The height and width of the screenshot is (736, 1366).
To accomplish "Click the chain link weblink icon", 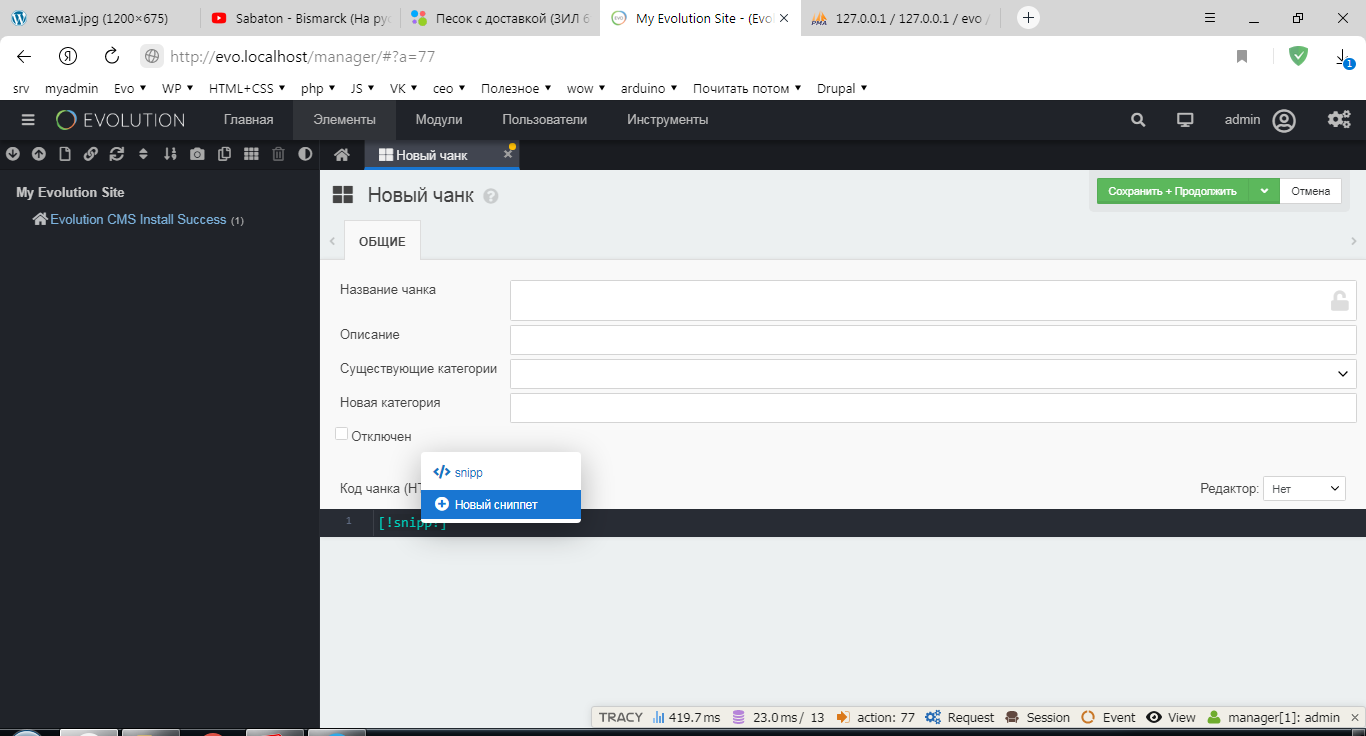I will pos(91,154).
